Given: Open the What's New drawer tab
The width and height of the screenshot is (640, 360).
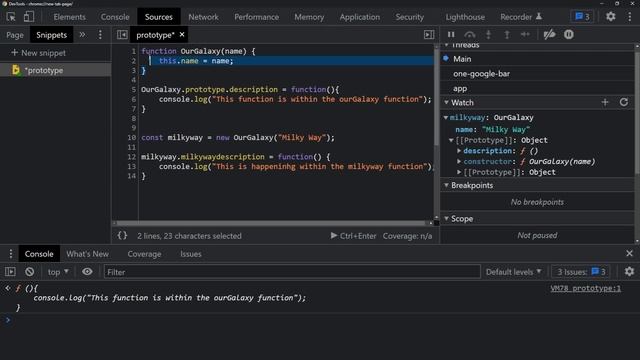Looking at the screenshot, I should pyautogui.click(x=87, y=254).
